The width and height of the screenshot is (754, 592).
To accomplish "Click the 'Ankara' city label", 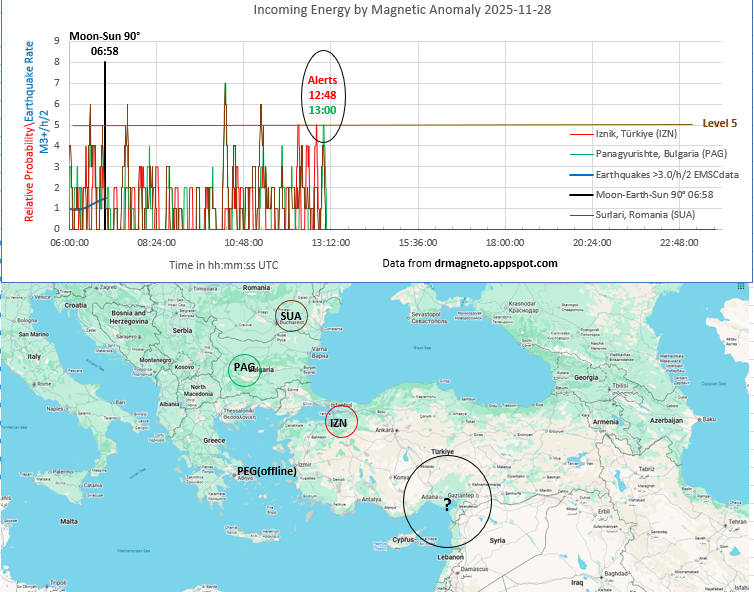I will (x=385, y=430).
